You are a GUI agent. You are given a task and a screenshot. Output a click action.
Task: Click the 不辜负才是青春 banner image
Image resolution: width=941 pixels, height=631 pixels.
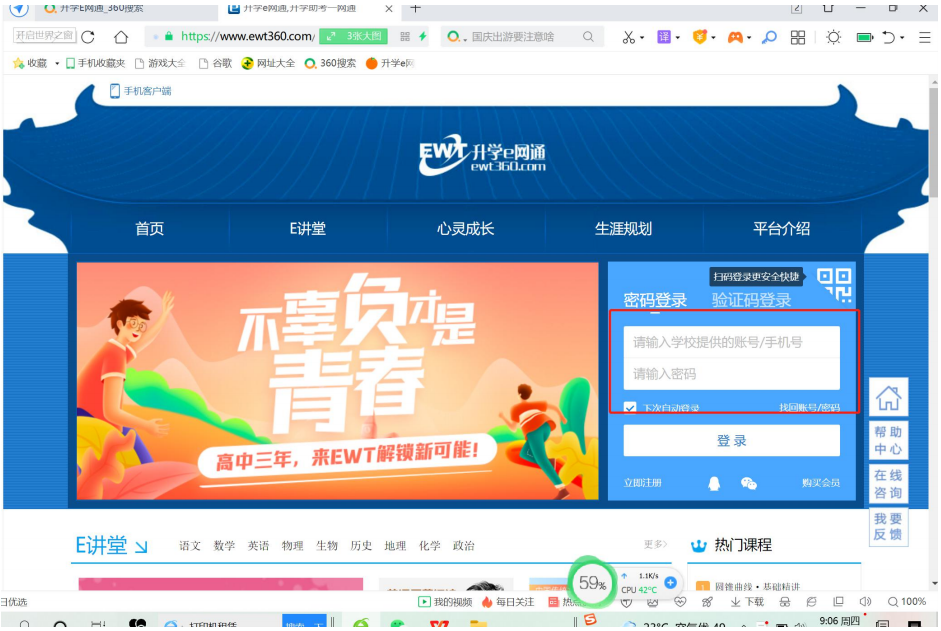pos(337,381)
